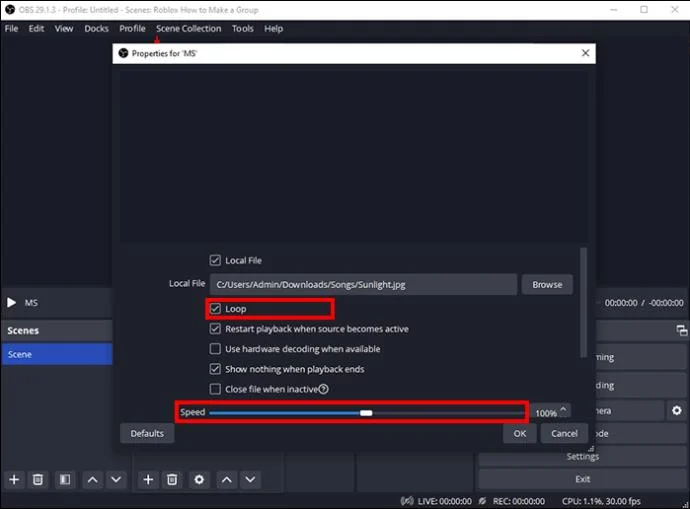Open the Help menu
The image size is (690, 509).
[273, 29]
